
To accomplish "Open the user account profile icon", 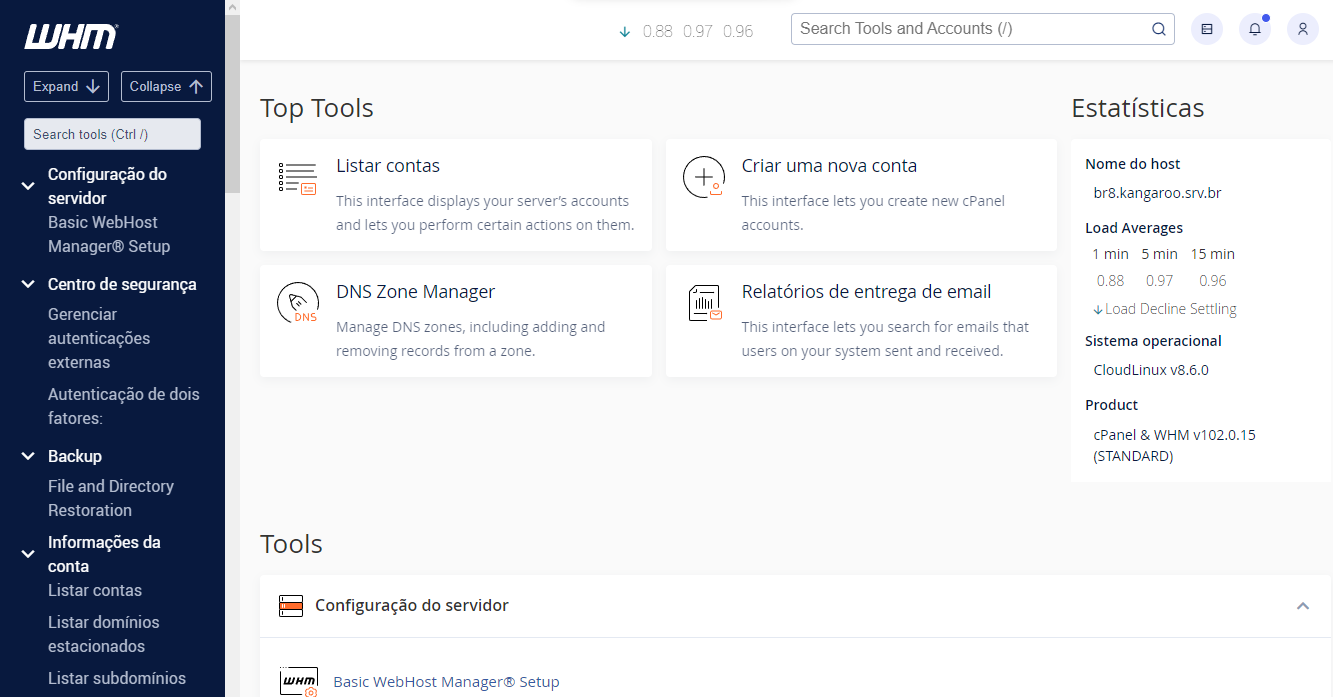I will [1302, 29].
